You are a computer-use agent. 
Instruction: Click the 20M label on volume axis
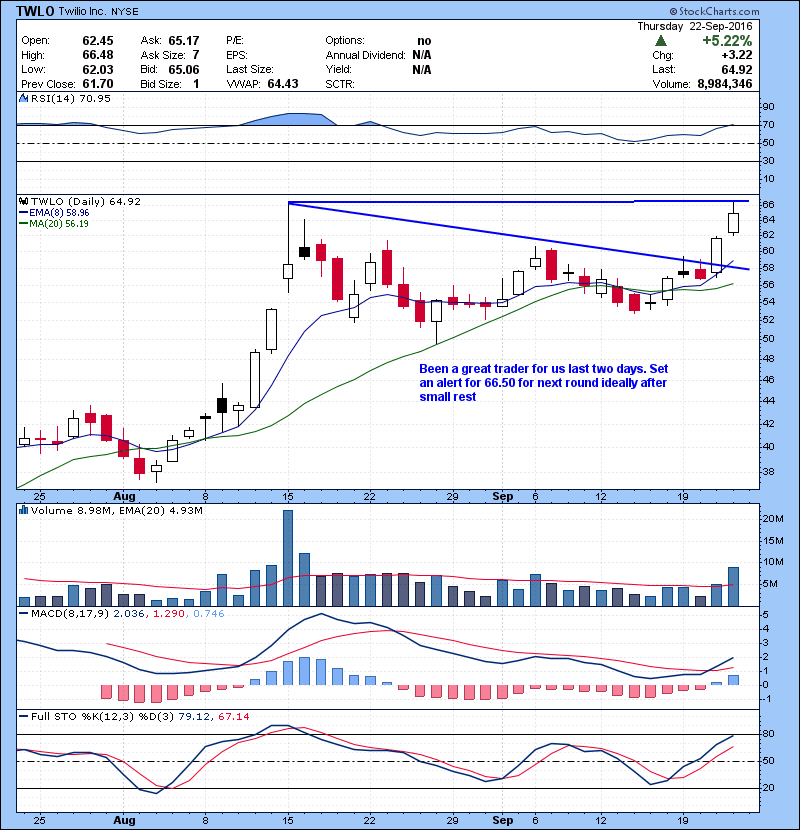[x=772, y=519]
